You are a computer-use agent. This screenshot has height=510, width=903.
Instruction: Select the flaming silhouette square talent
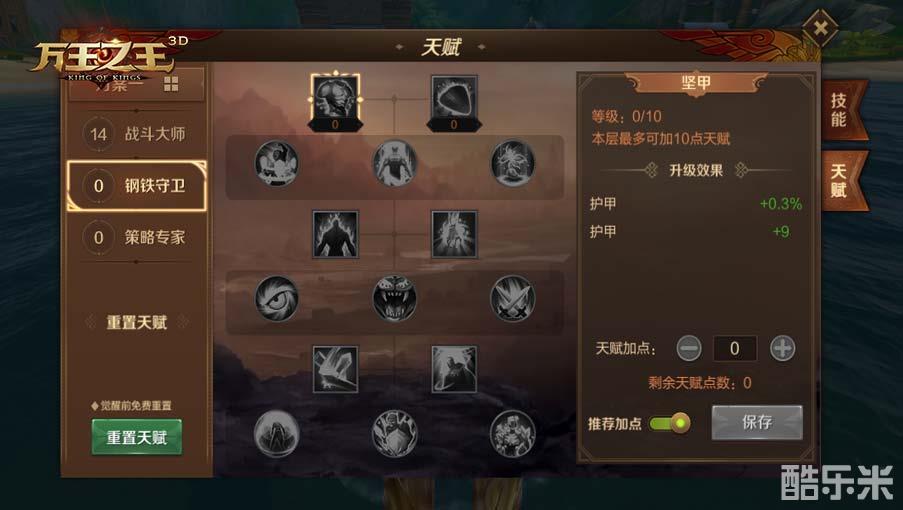[335, 234]
